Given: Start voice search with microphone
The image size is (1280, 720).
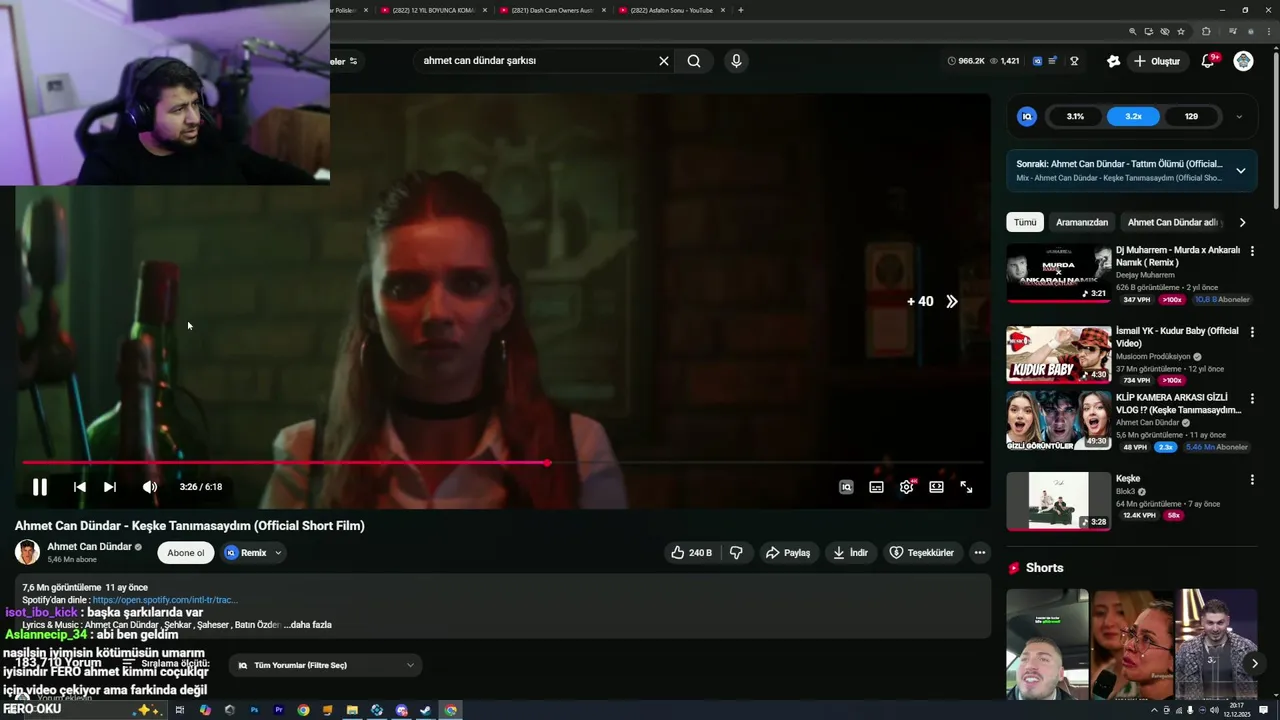Looking at the screenshot, I should tap(736, 61).
